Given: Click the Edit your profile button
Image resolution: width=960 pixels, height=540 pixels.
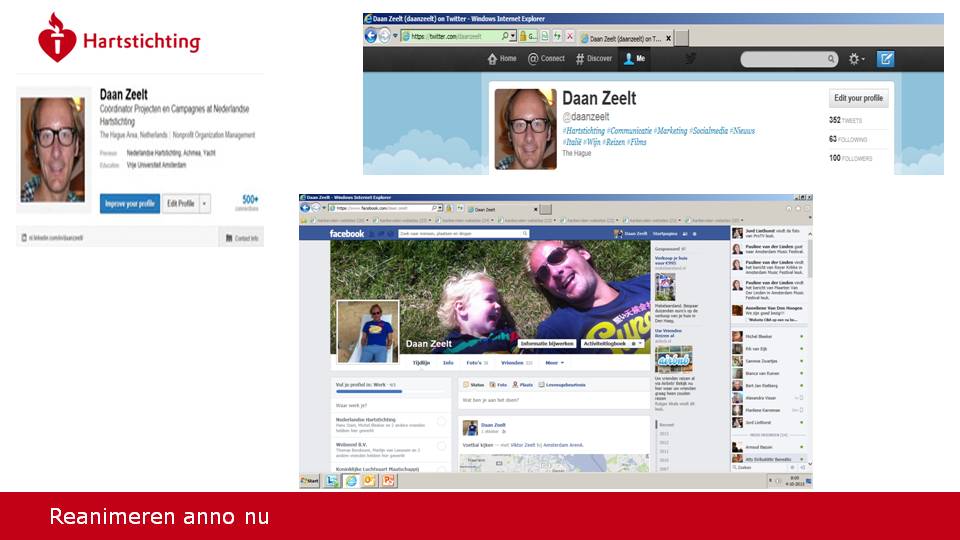Looking at the screenshot, I should pyautogui.click(x=859, y=98).
